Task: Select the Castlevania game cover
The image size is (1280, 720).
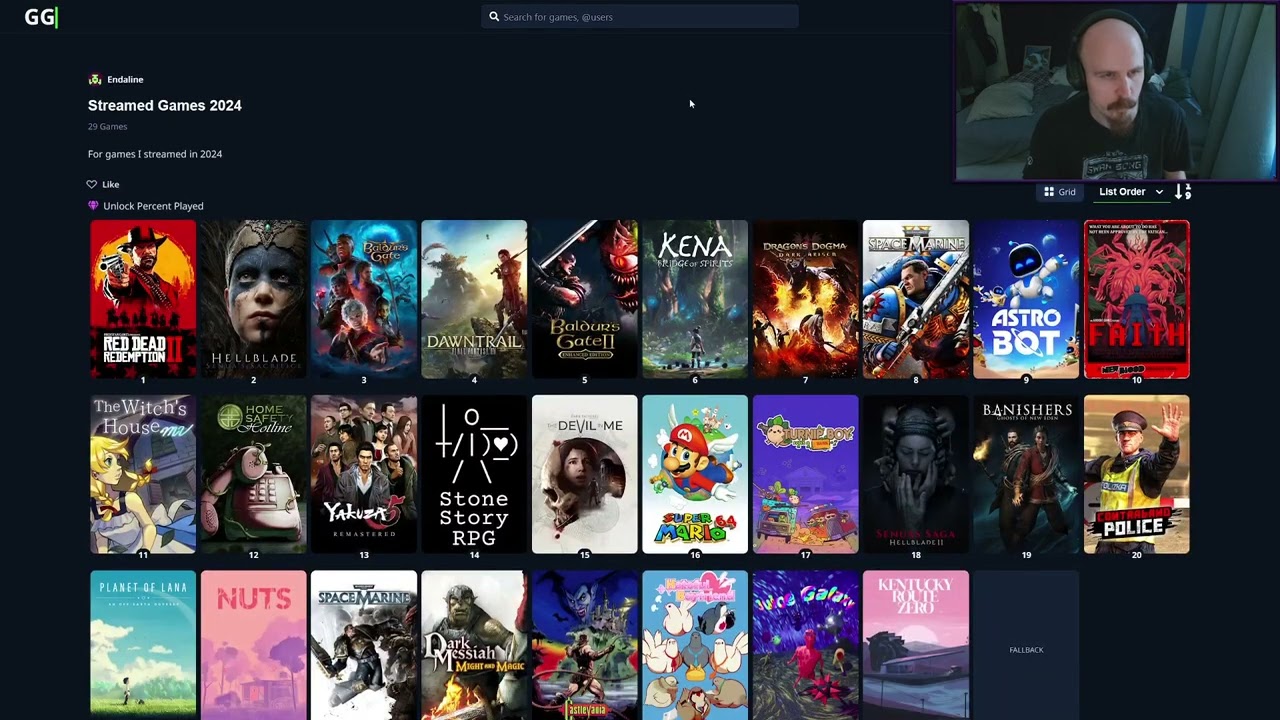Action: click(x=585, y=645)
